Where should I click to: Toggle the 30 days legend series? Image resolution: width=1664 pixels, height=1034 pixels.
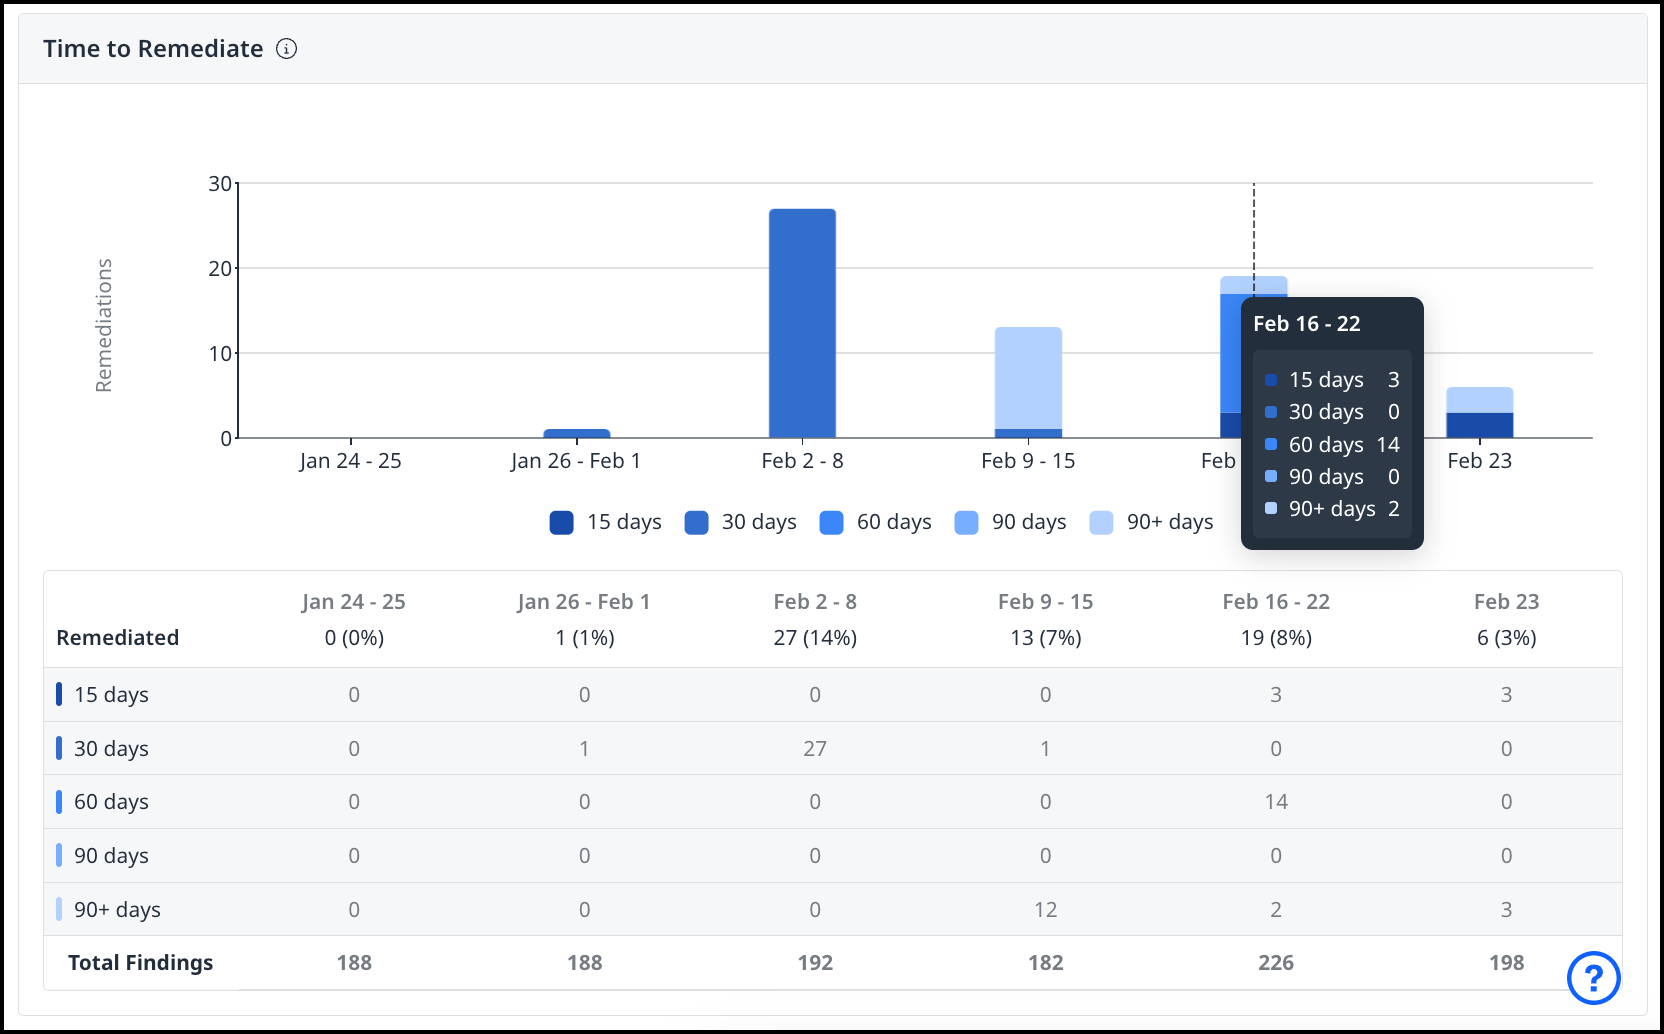(740, 522)
